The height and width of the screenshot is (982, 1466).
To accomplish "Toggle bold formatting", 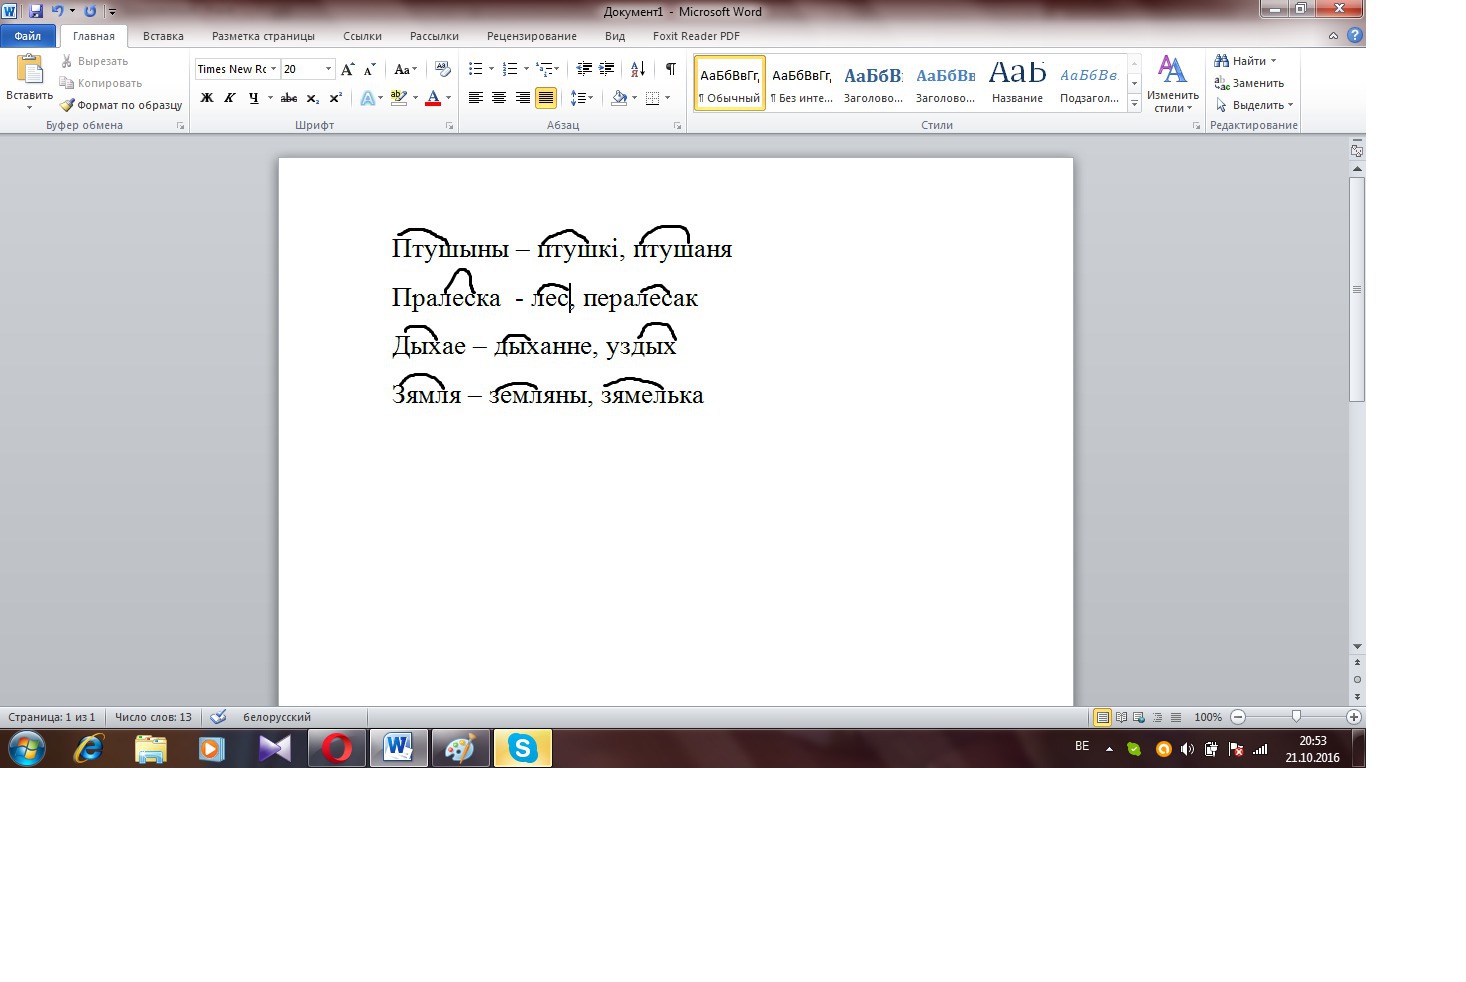I will coord(207,98).
